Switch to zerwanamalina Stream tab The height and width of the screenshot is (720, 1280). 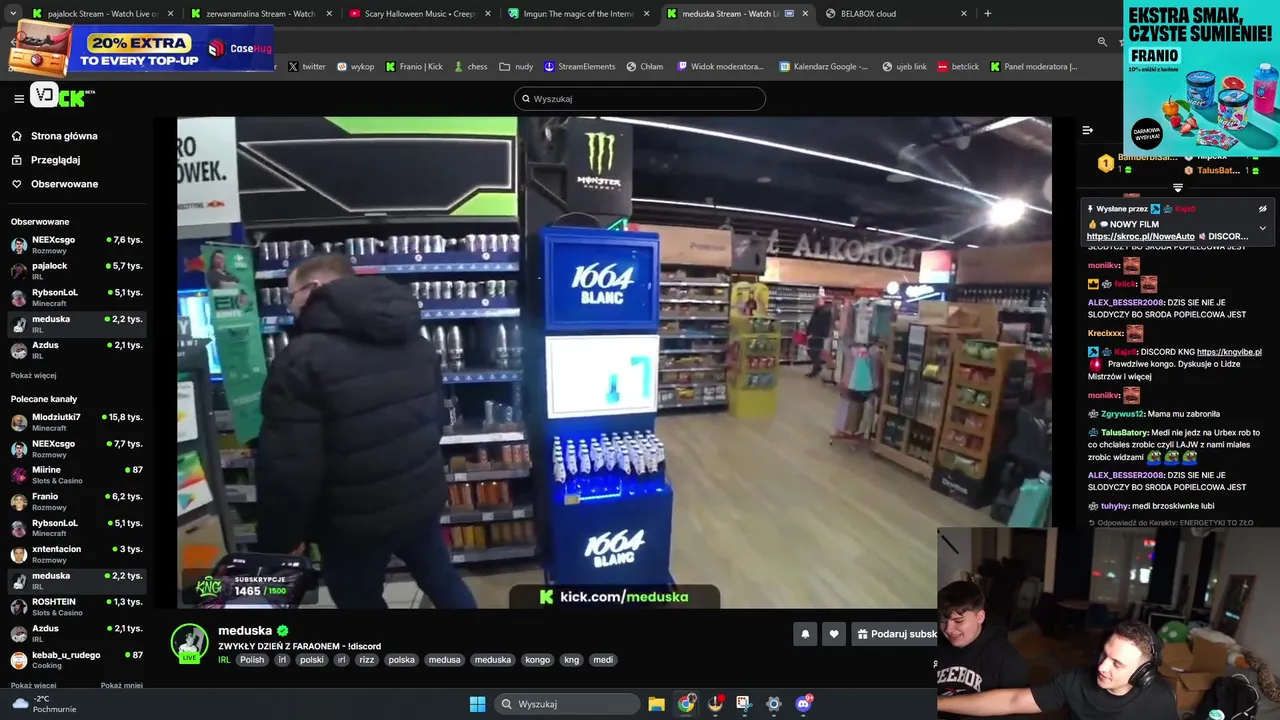point(260,14)
